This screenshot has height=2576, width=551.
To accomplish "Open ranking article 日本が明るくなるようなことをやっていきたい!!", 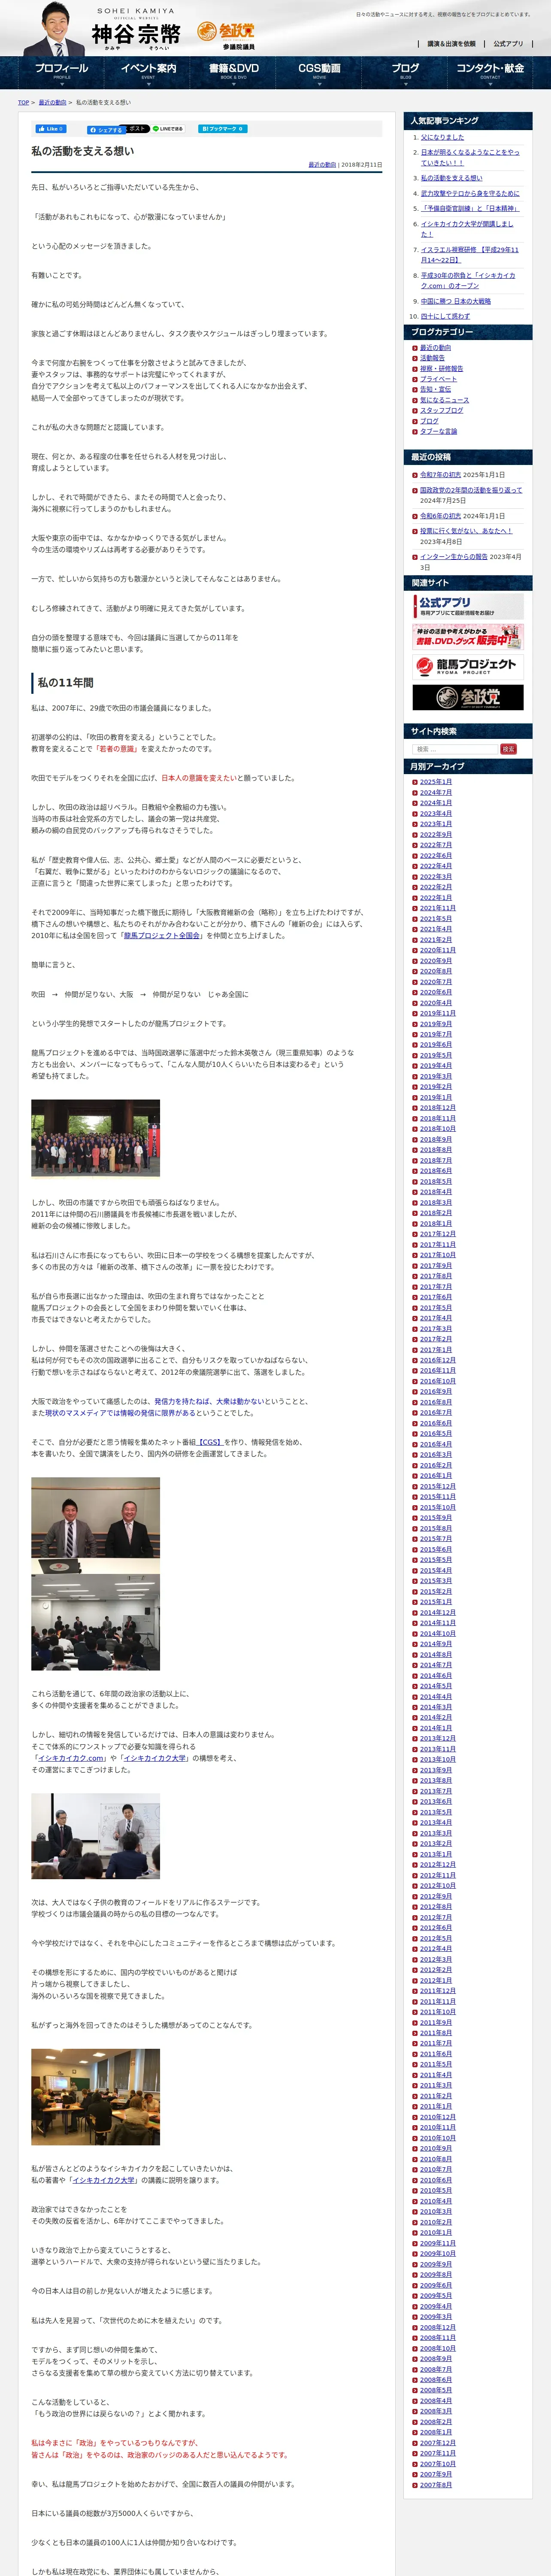I will pyautogui.click(x=470, y=157).
